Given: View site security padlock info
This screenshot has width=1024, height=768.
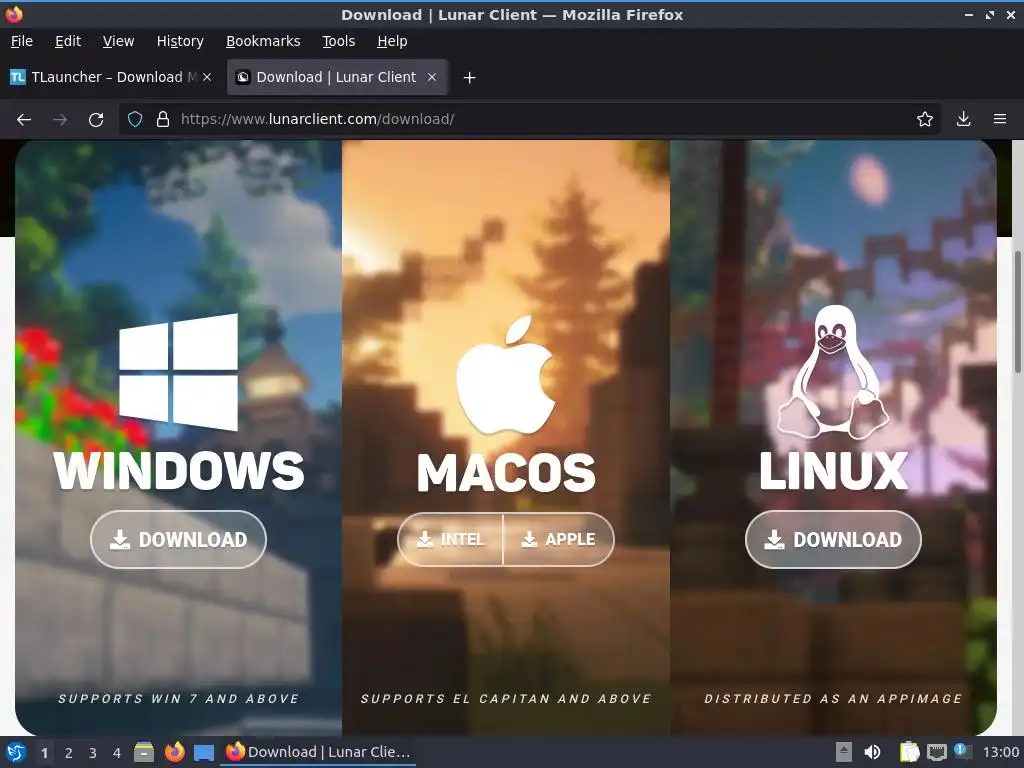Looking at the screenshot, I should point(163,120).
